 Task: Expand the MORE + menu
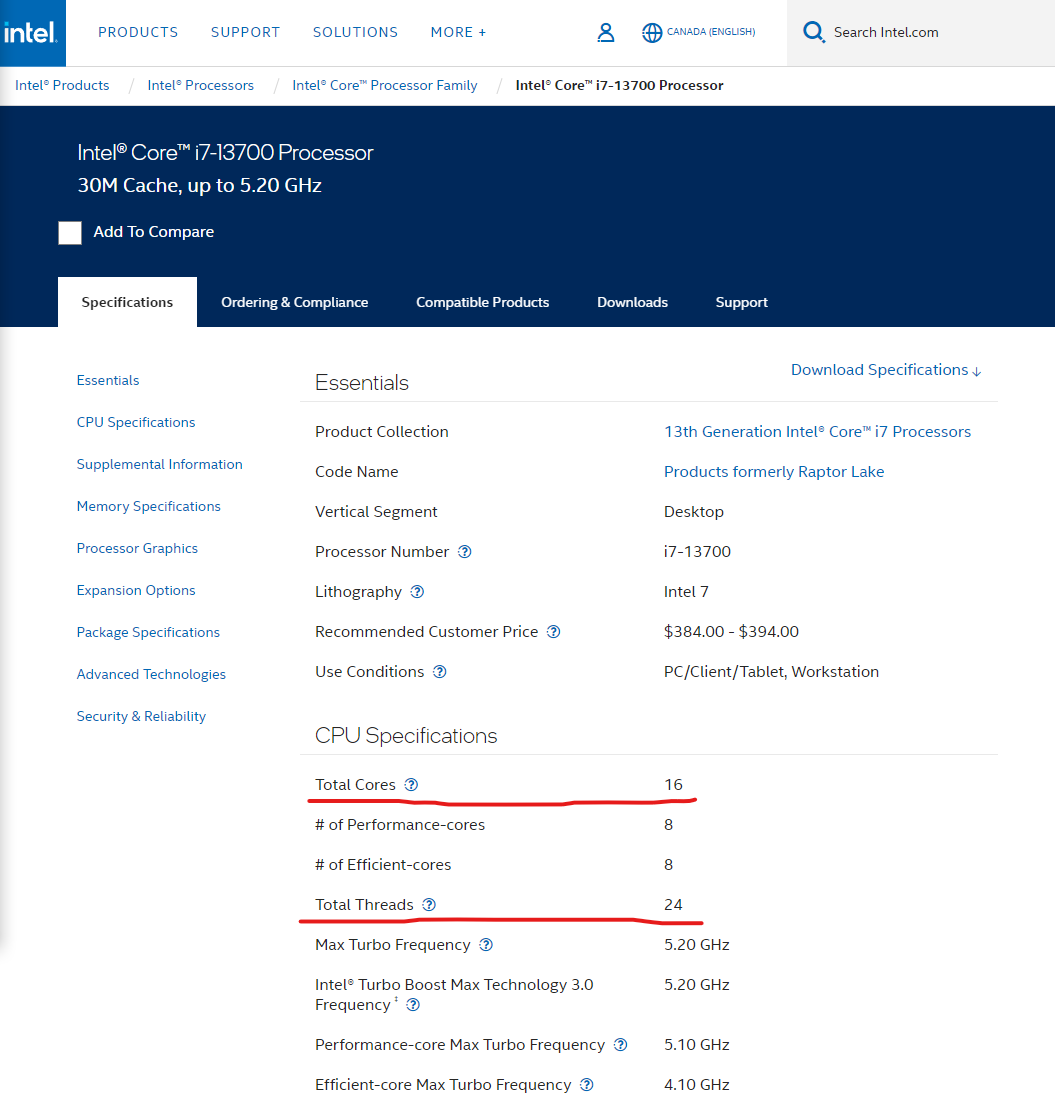[x=458, y=32]
